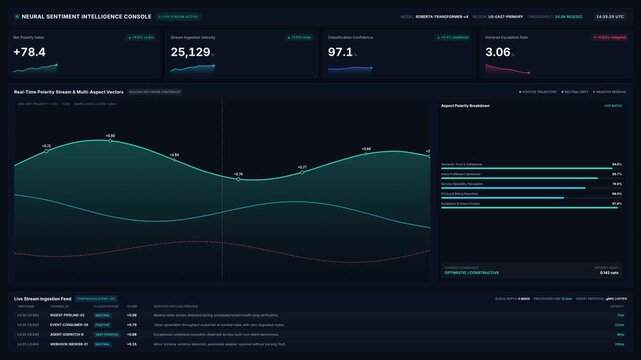Toggle the Negative Residual legend entry
The image size is (641, 360).
click(610, 92)
